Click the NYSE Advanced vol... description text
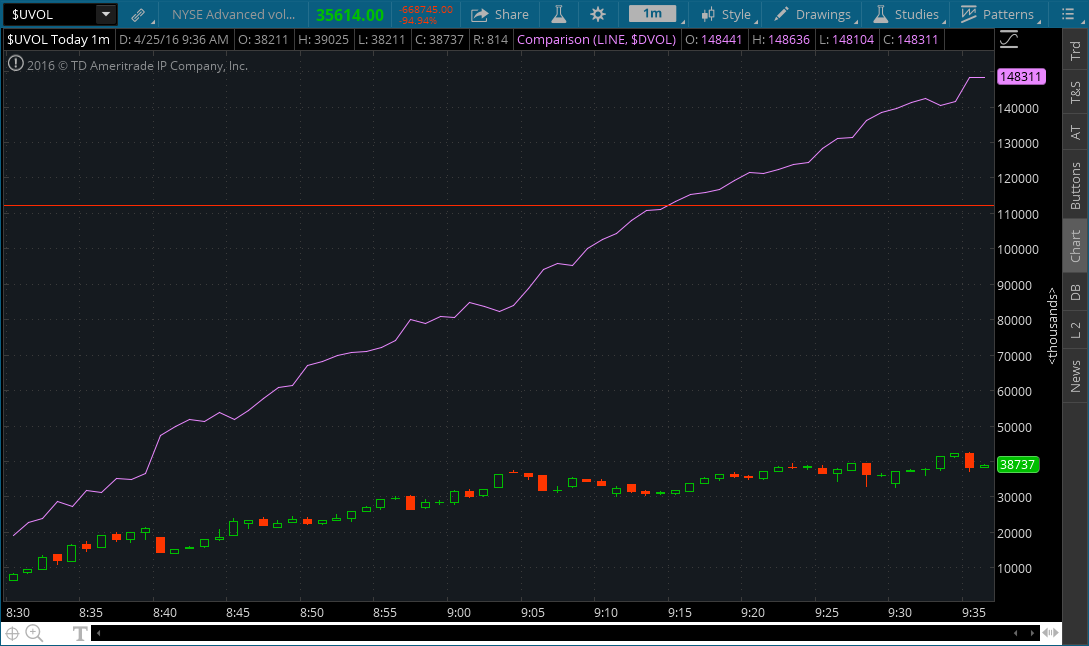Screen dimensions: 1089x646 click(x=233, y=15)
